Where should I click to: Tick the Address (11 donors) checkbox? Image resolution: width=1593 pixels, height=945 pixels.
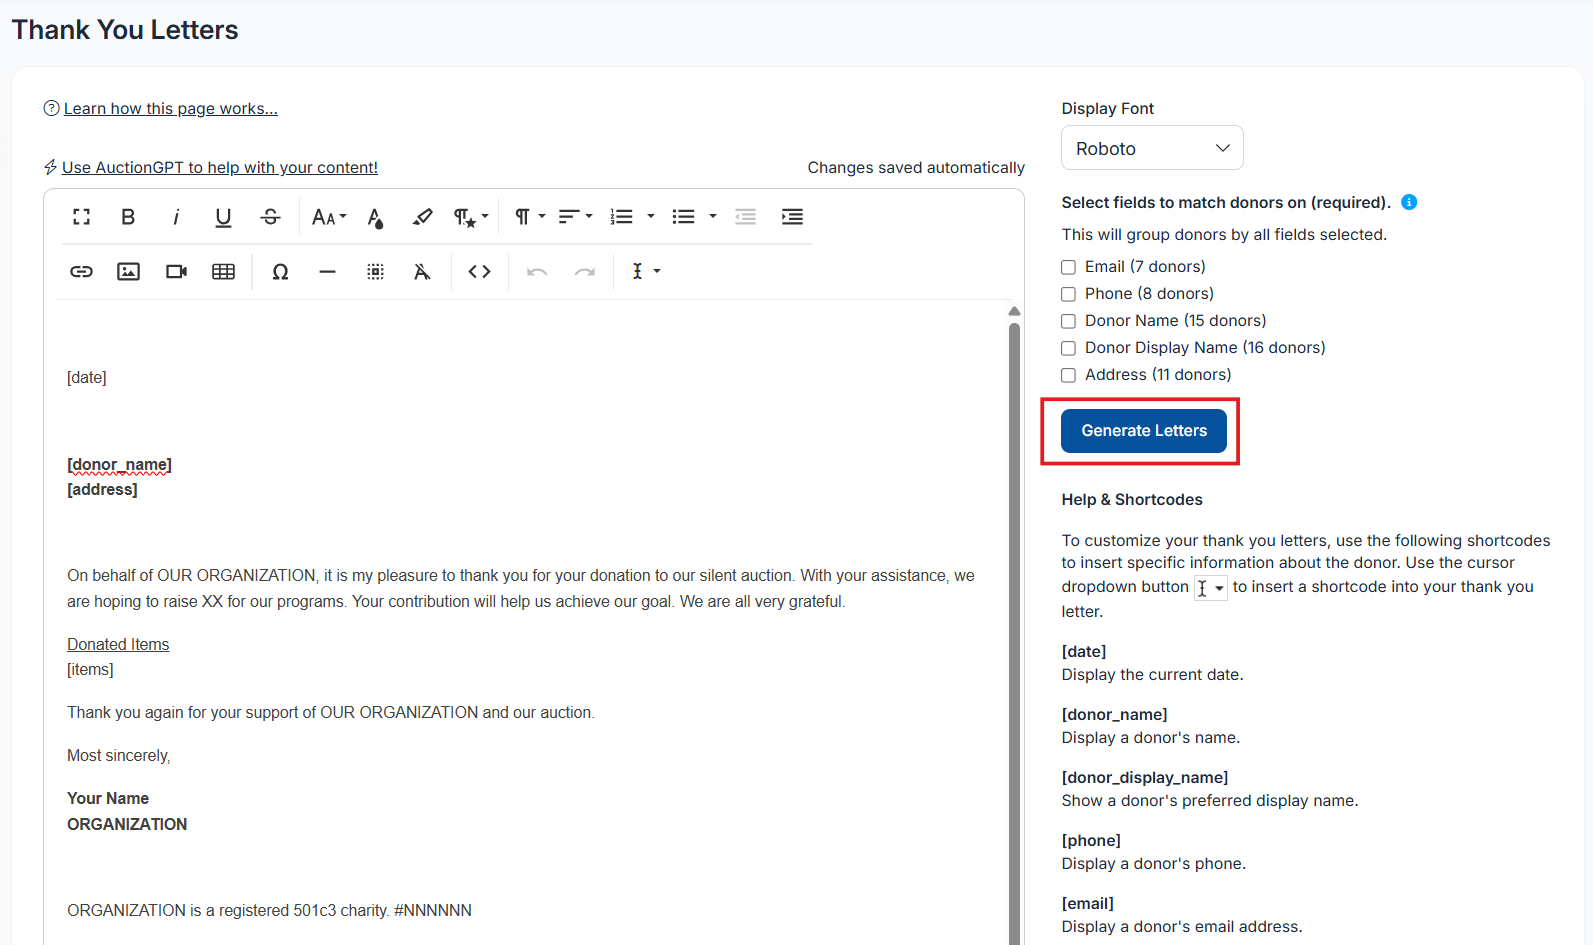(1068, 375)
